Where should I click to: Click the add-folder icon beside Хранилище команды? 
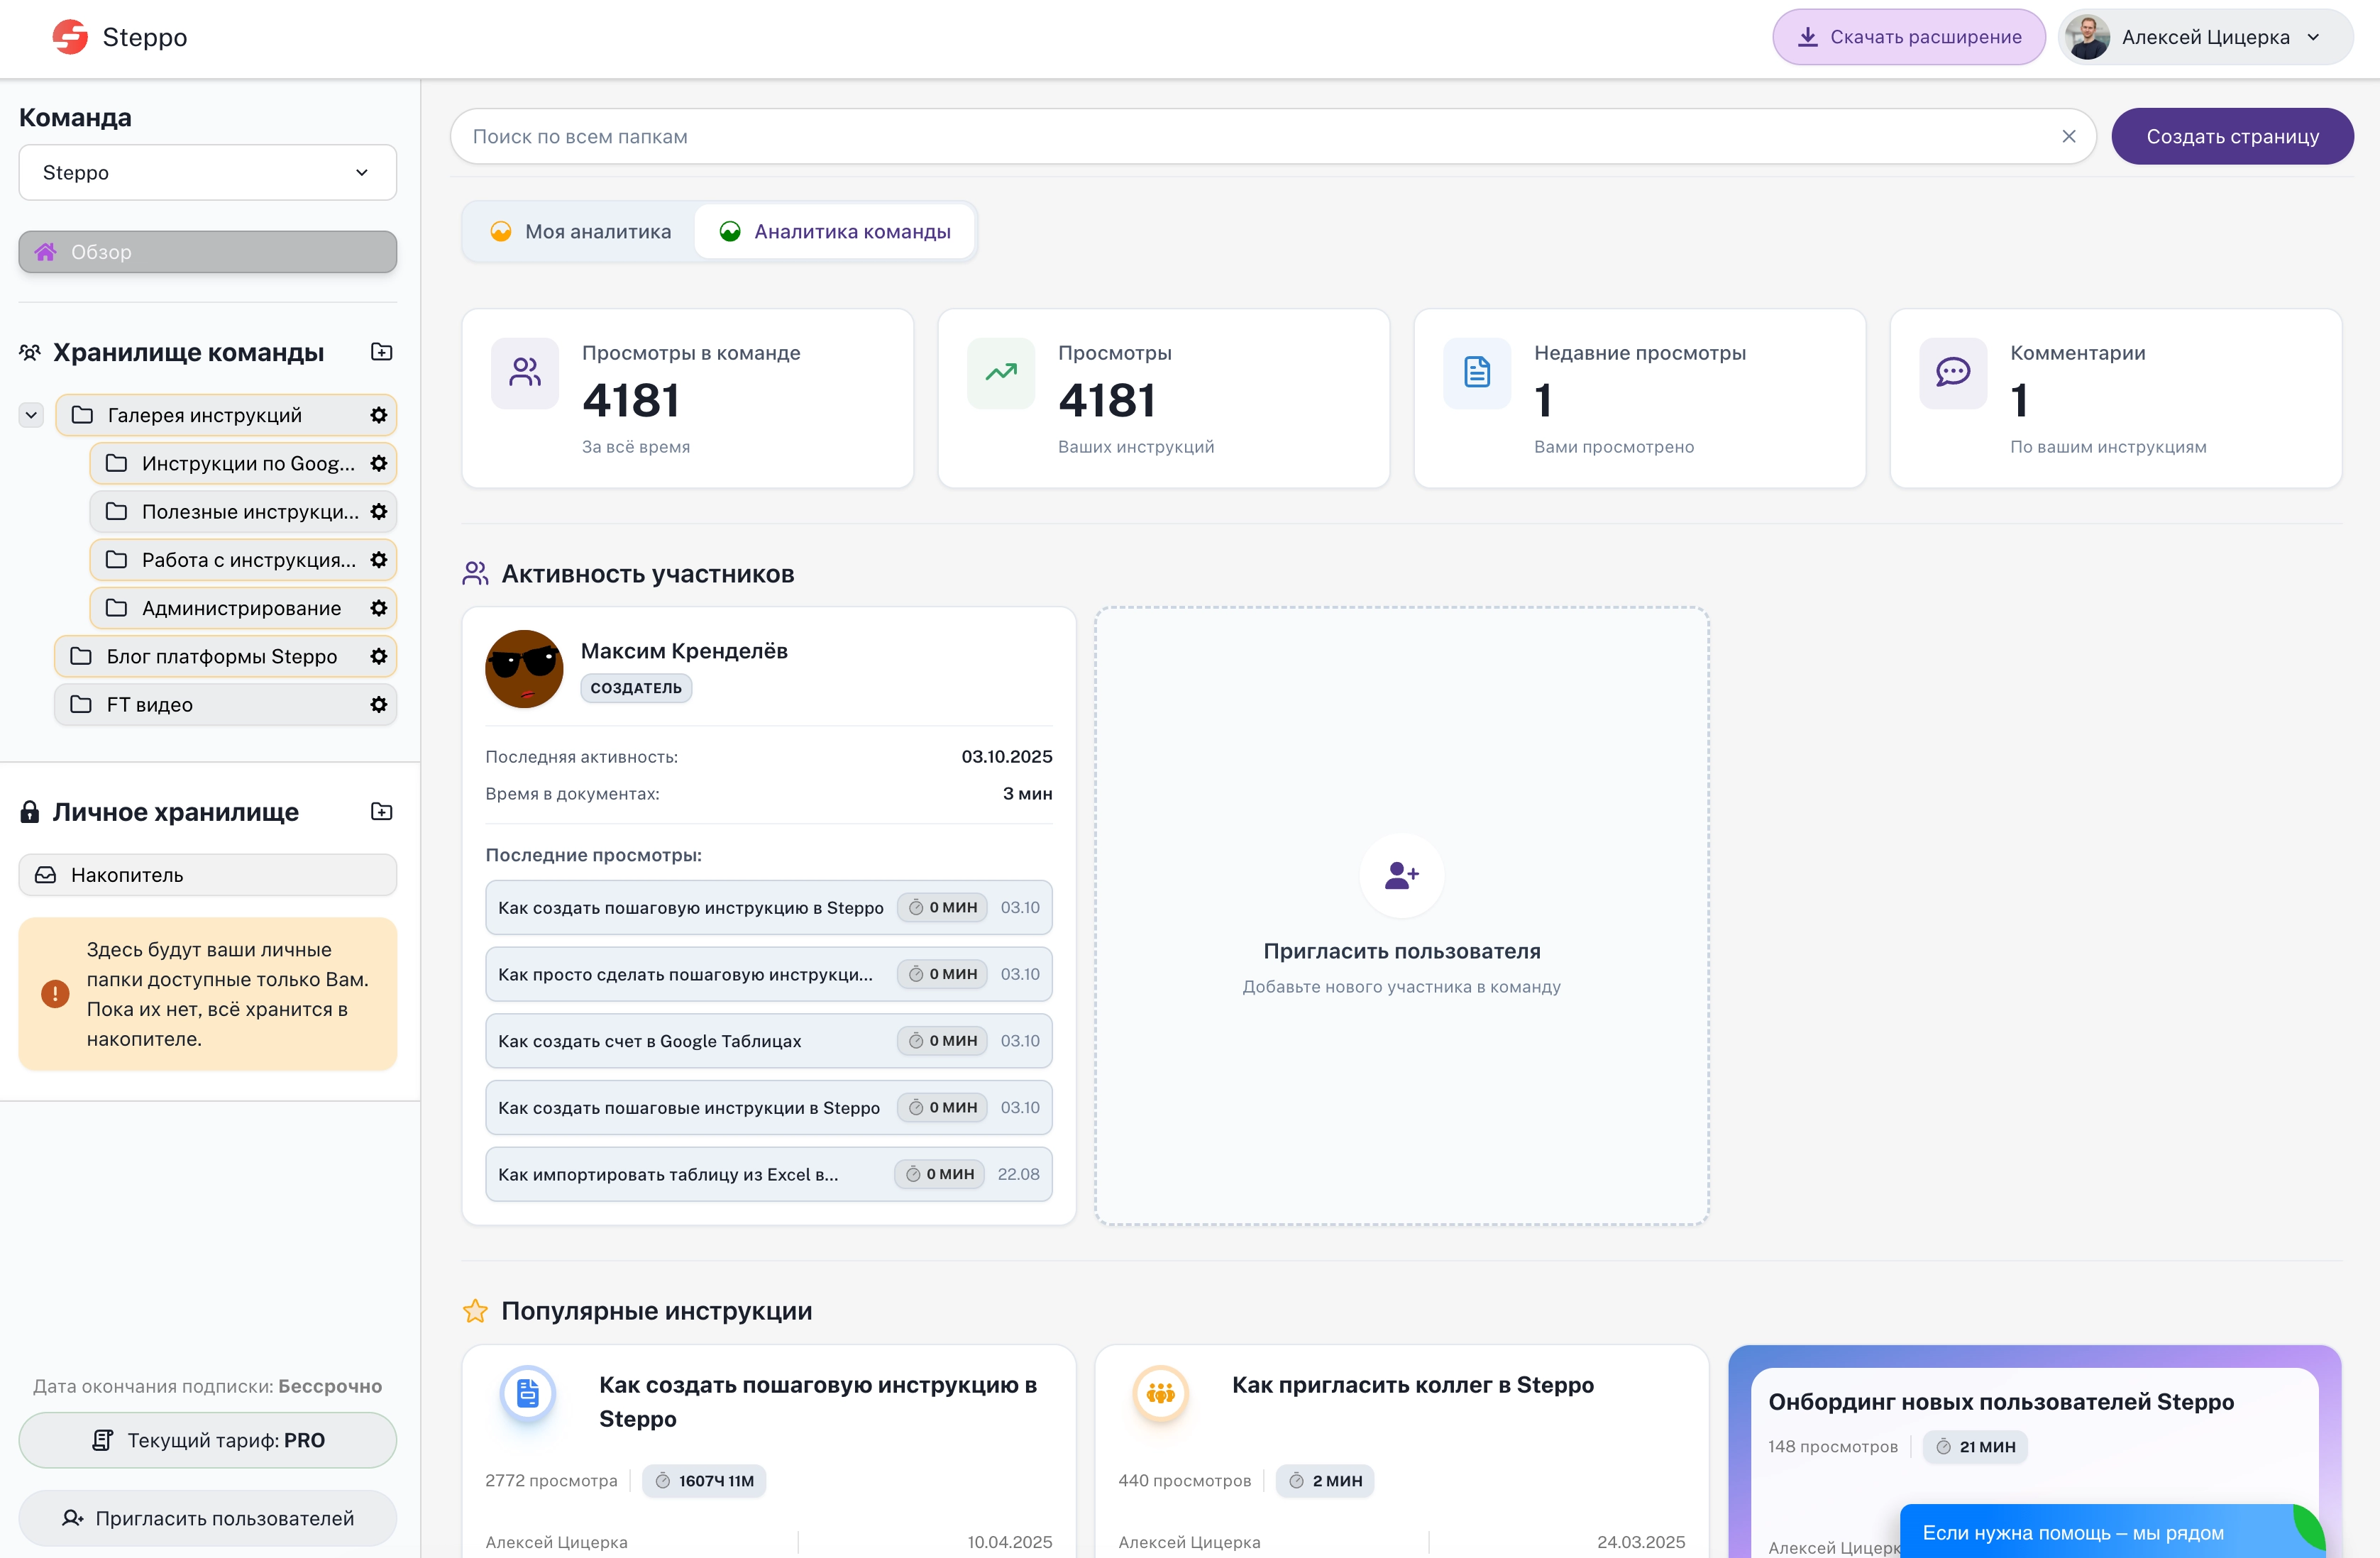click(381, 352)
